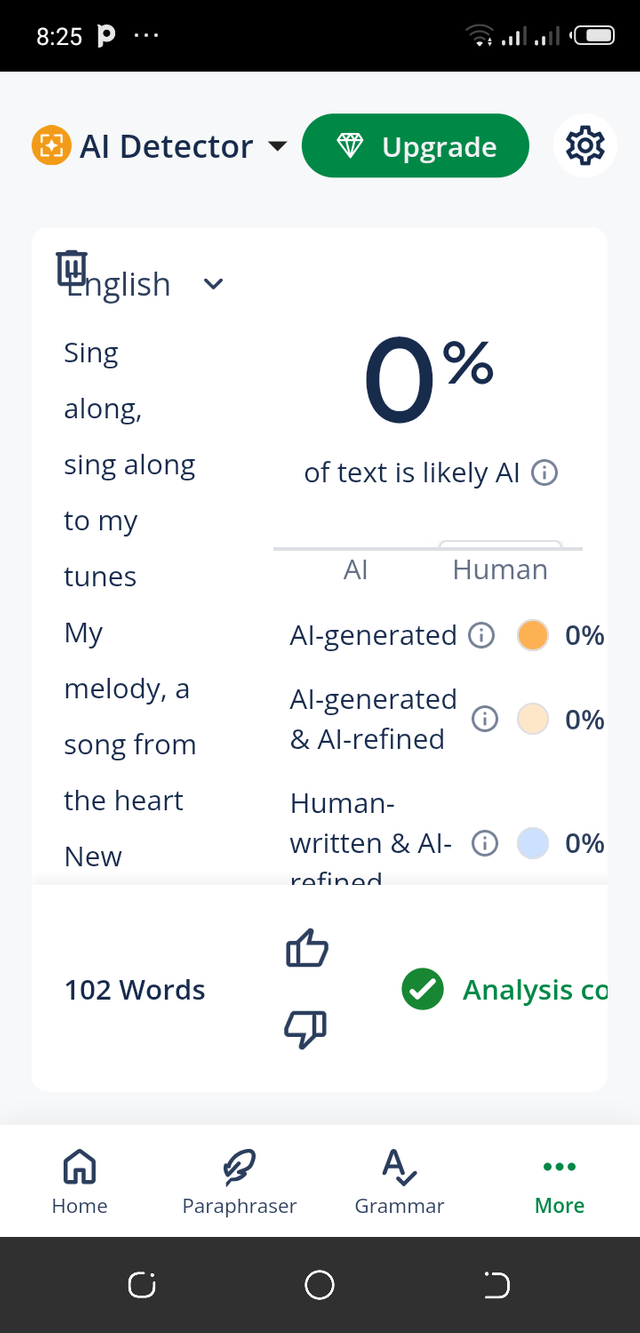Viewport: 640px width, 1333px height.
Task: Open the AI Detector tool dropdown
Action: (x=277, y=147)
